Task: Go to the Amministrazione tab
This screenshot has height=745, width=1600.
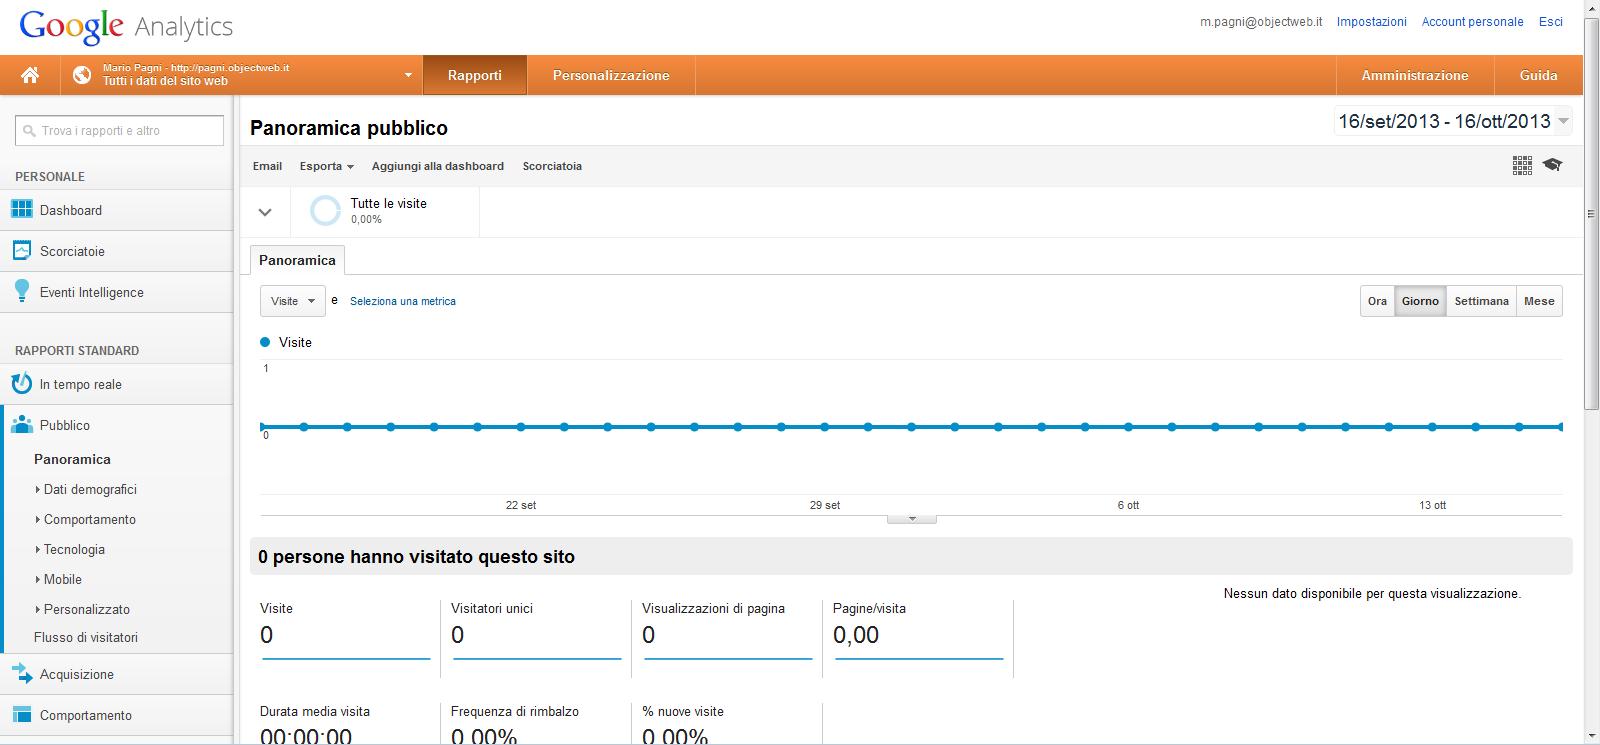Action: tap(1414, 75)
